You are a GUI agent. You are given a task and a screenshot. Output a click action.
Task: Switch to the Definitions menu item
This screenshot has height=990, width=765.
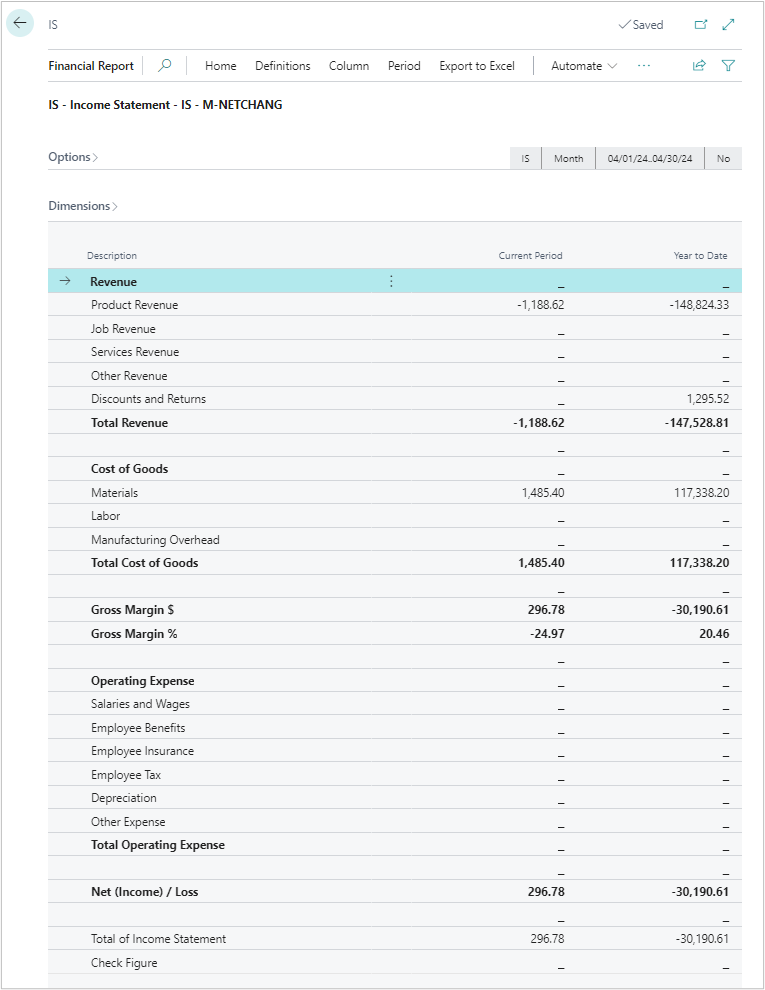point(283,66)
